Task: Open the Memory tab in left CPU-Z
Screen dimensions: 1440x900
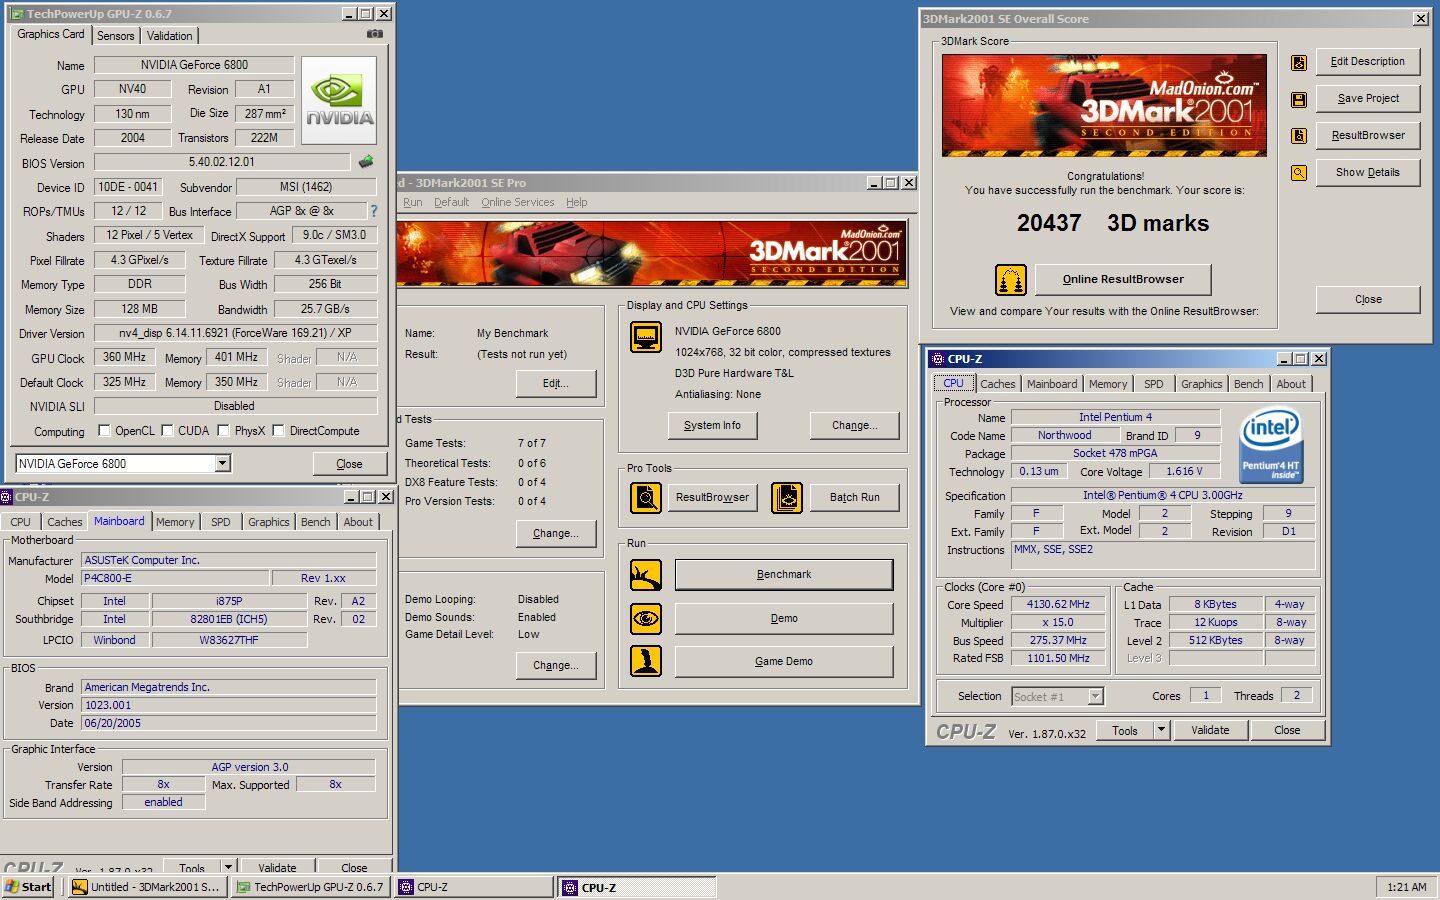Action: pyautogui.click(x=175, y=522)
